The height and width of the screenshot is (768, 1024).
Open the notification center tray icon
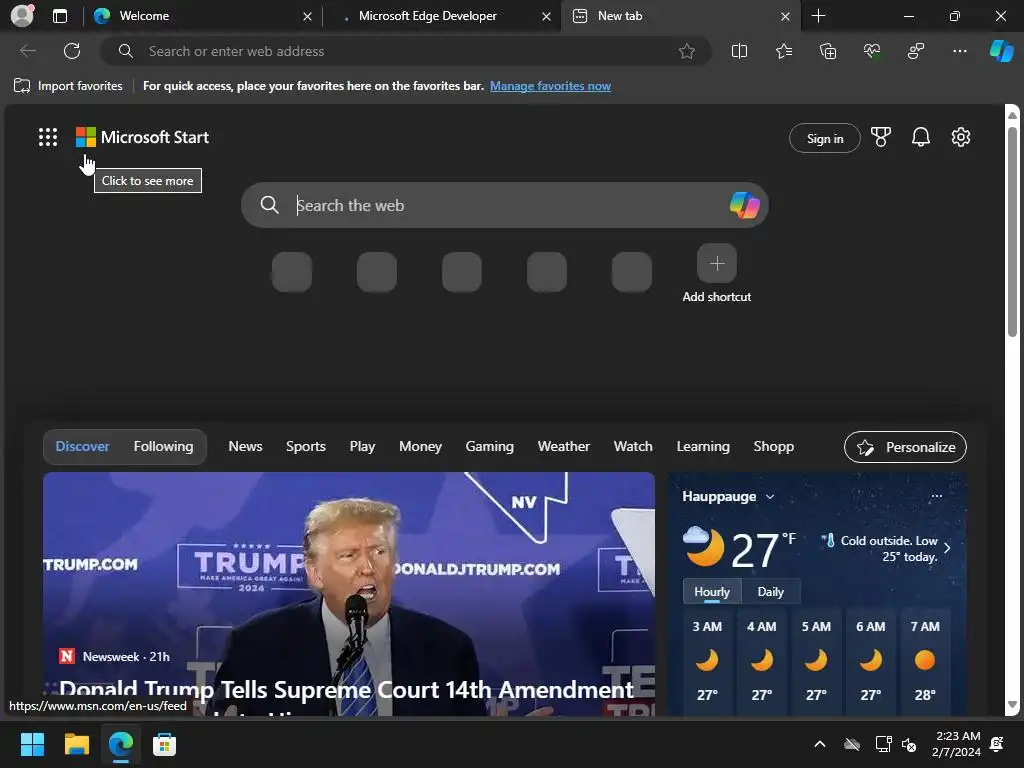[x=997, y=744]
